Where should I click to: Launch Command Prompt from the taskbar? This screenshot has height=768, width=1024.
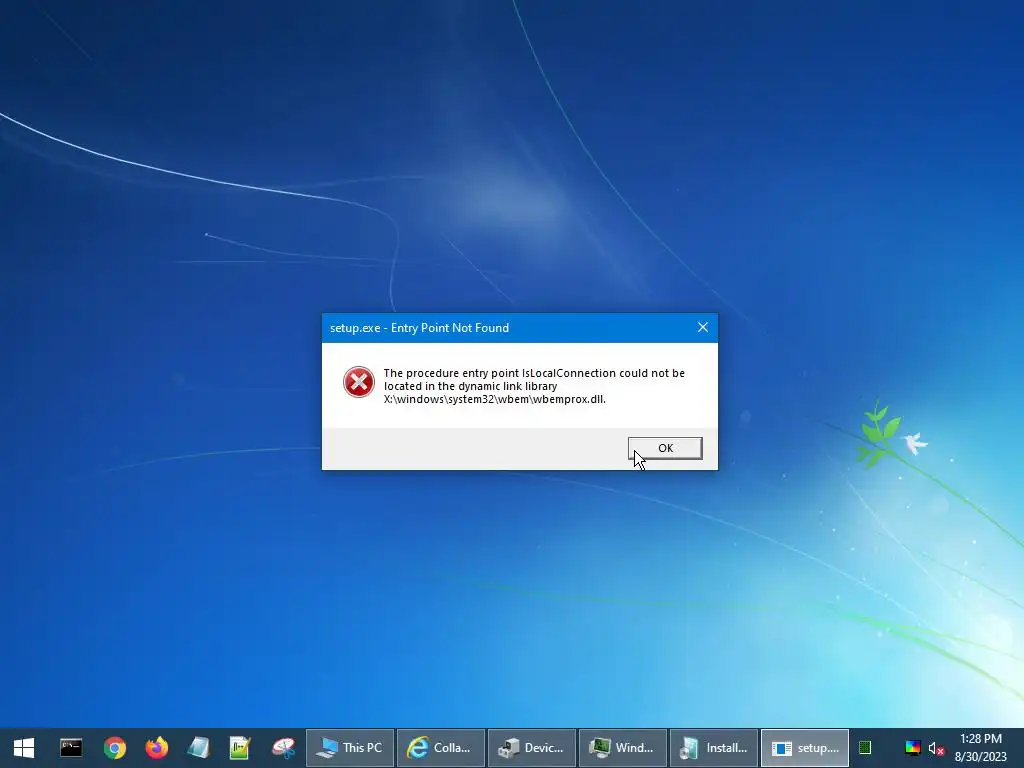coord(71,748)
